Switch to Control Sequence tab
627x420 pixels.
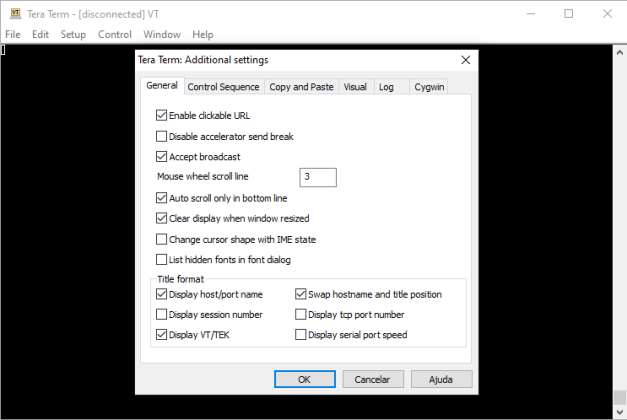point(223,87)
